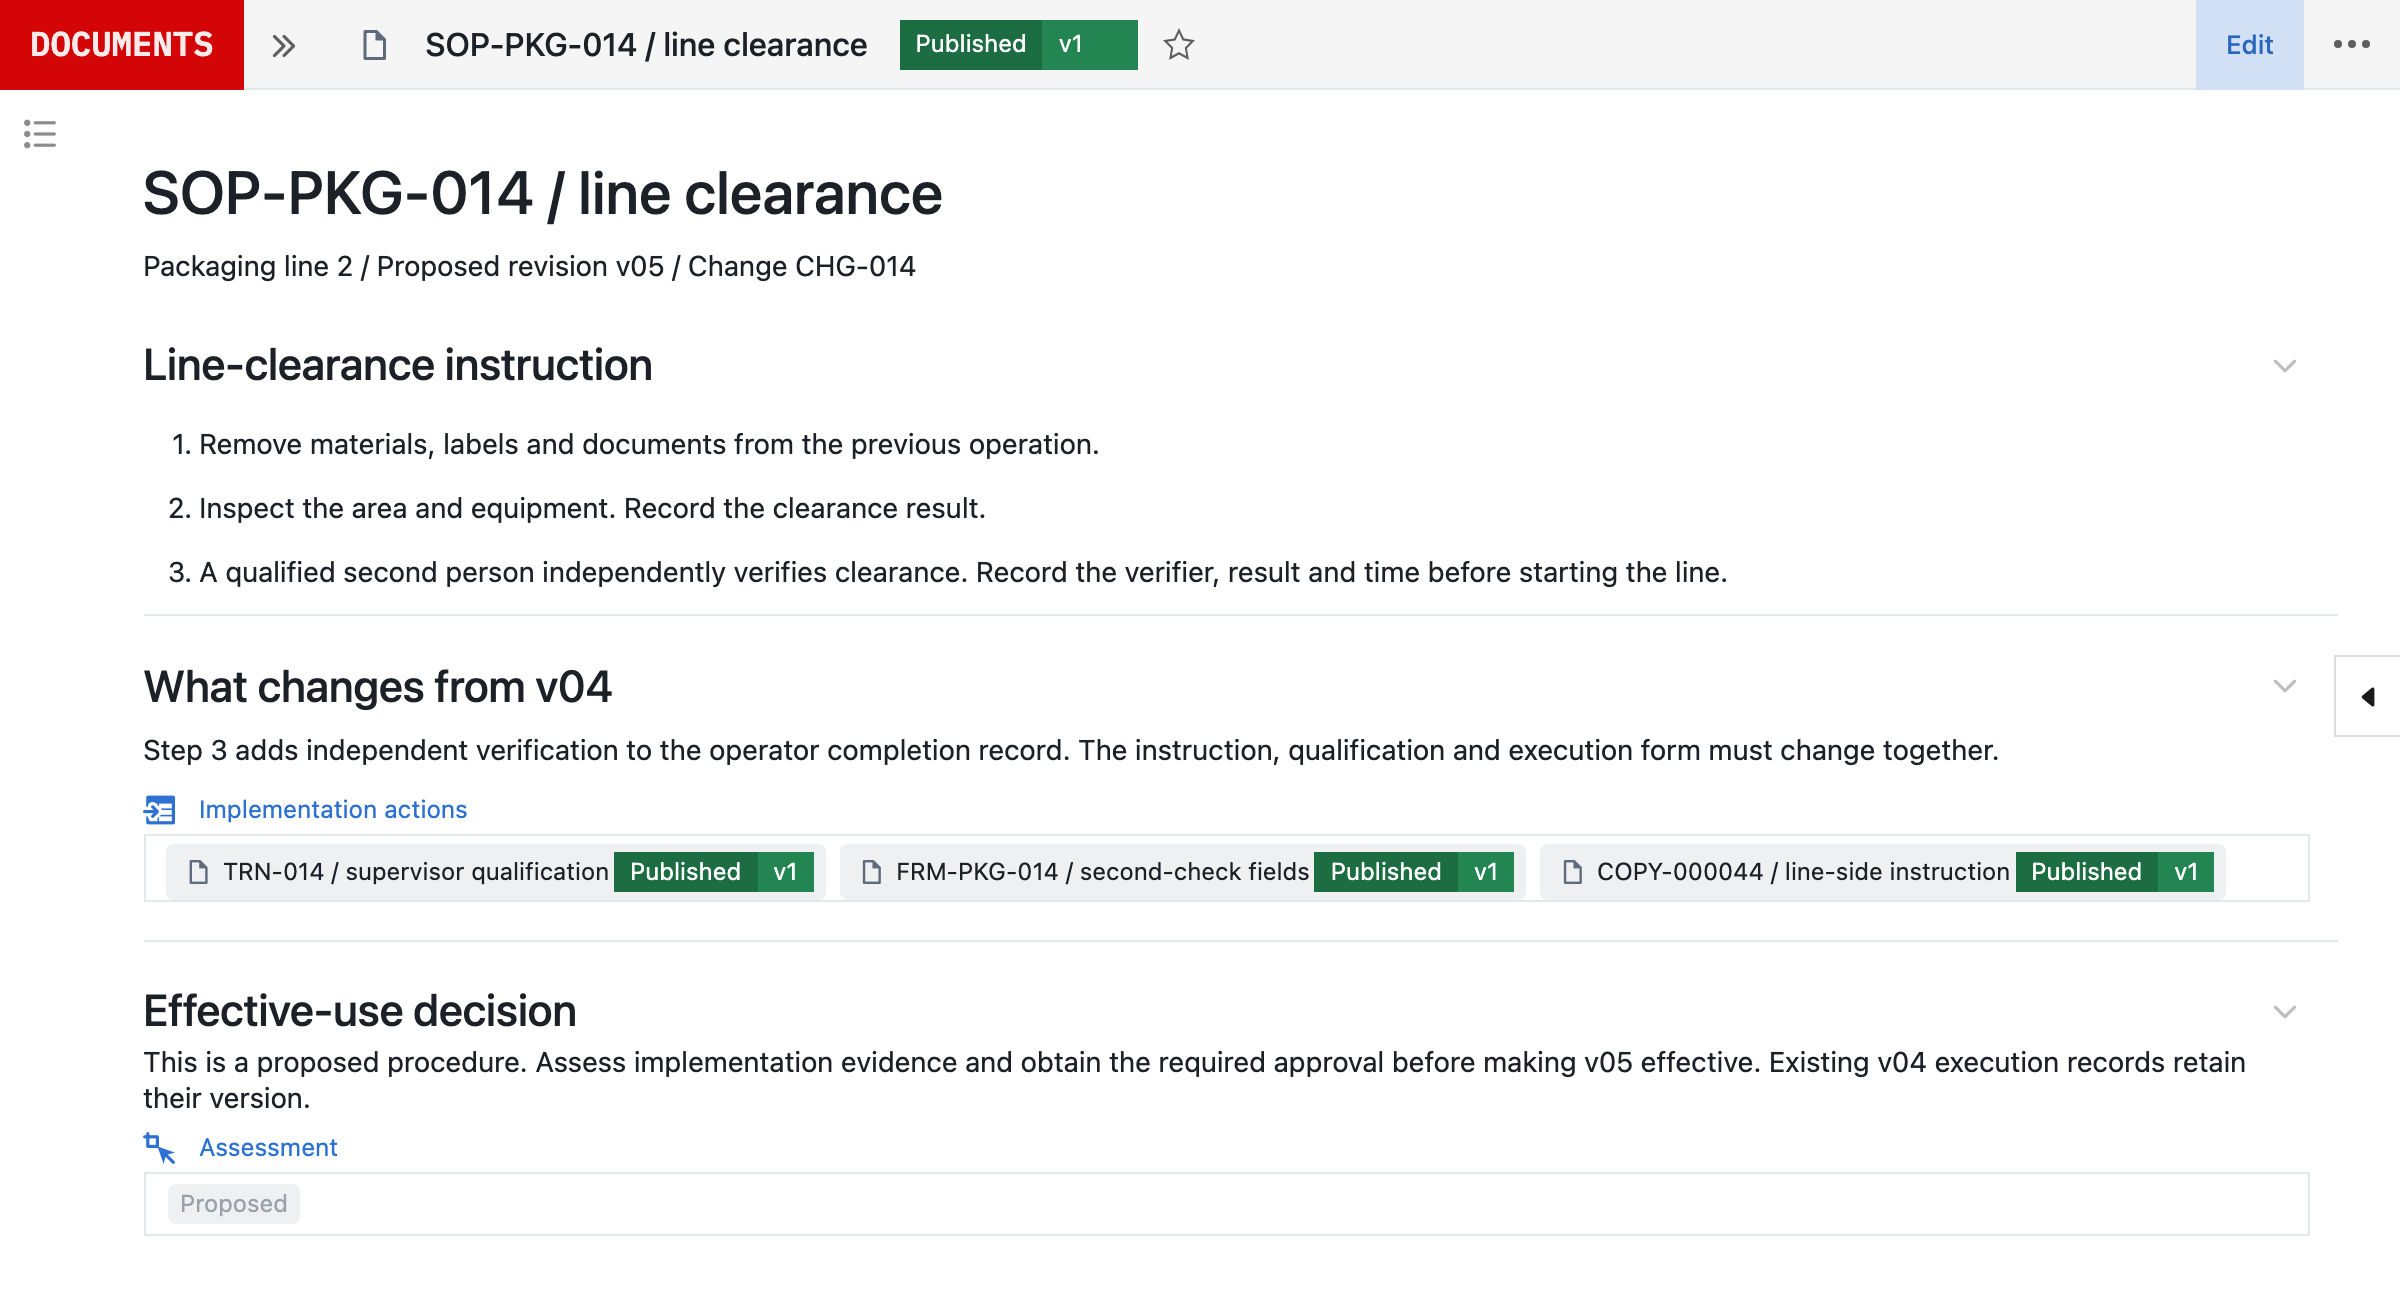The width and height of the screenshot is (2400, 1302).
Task: Click the large SOP-PKG-014 / line clearance page heading
Action: point(543,193)
